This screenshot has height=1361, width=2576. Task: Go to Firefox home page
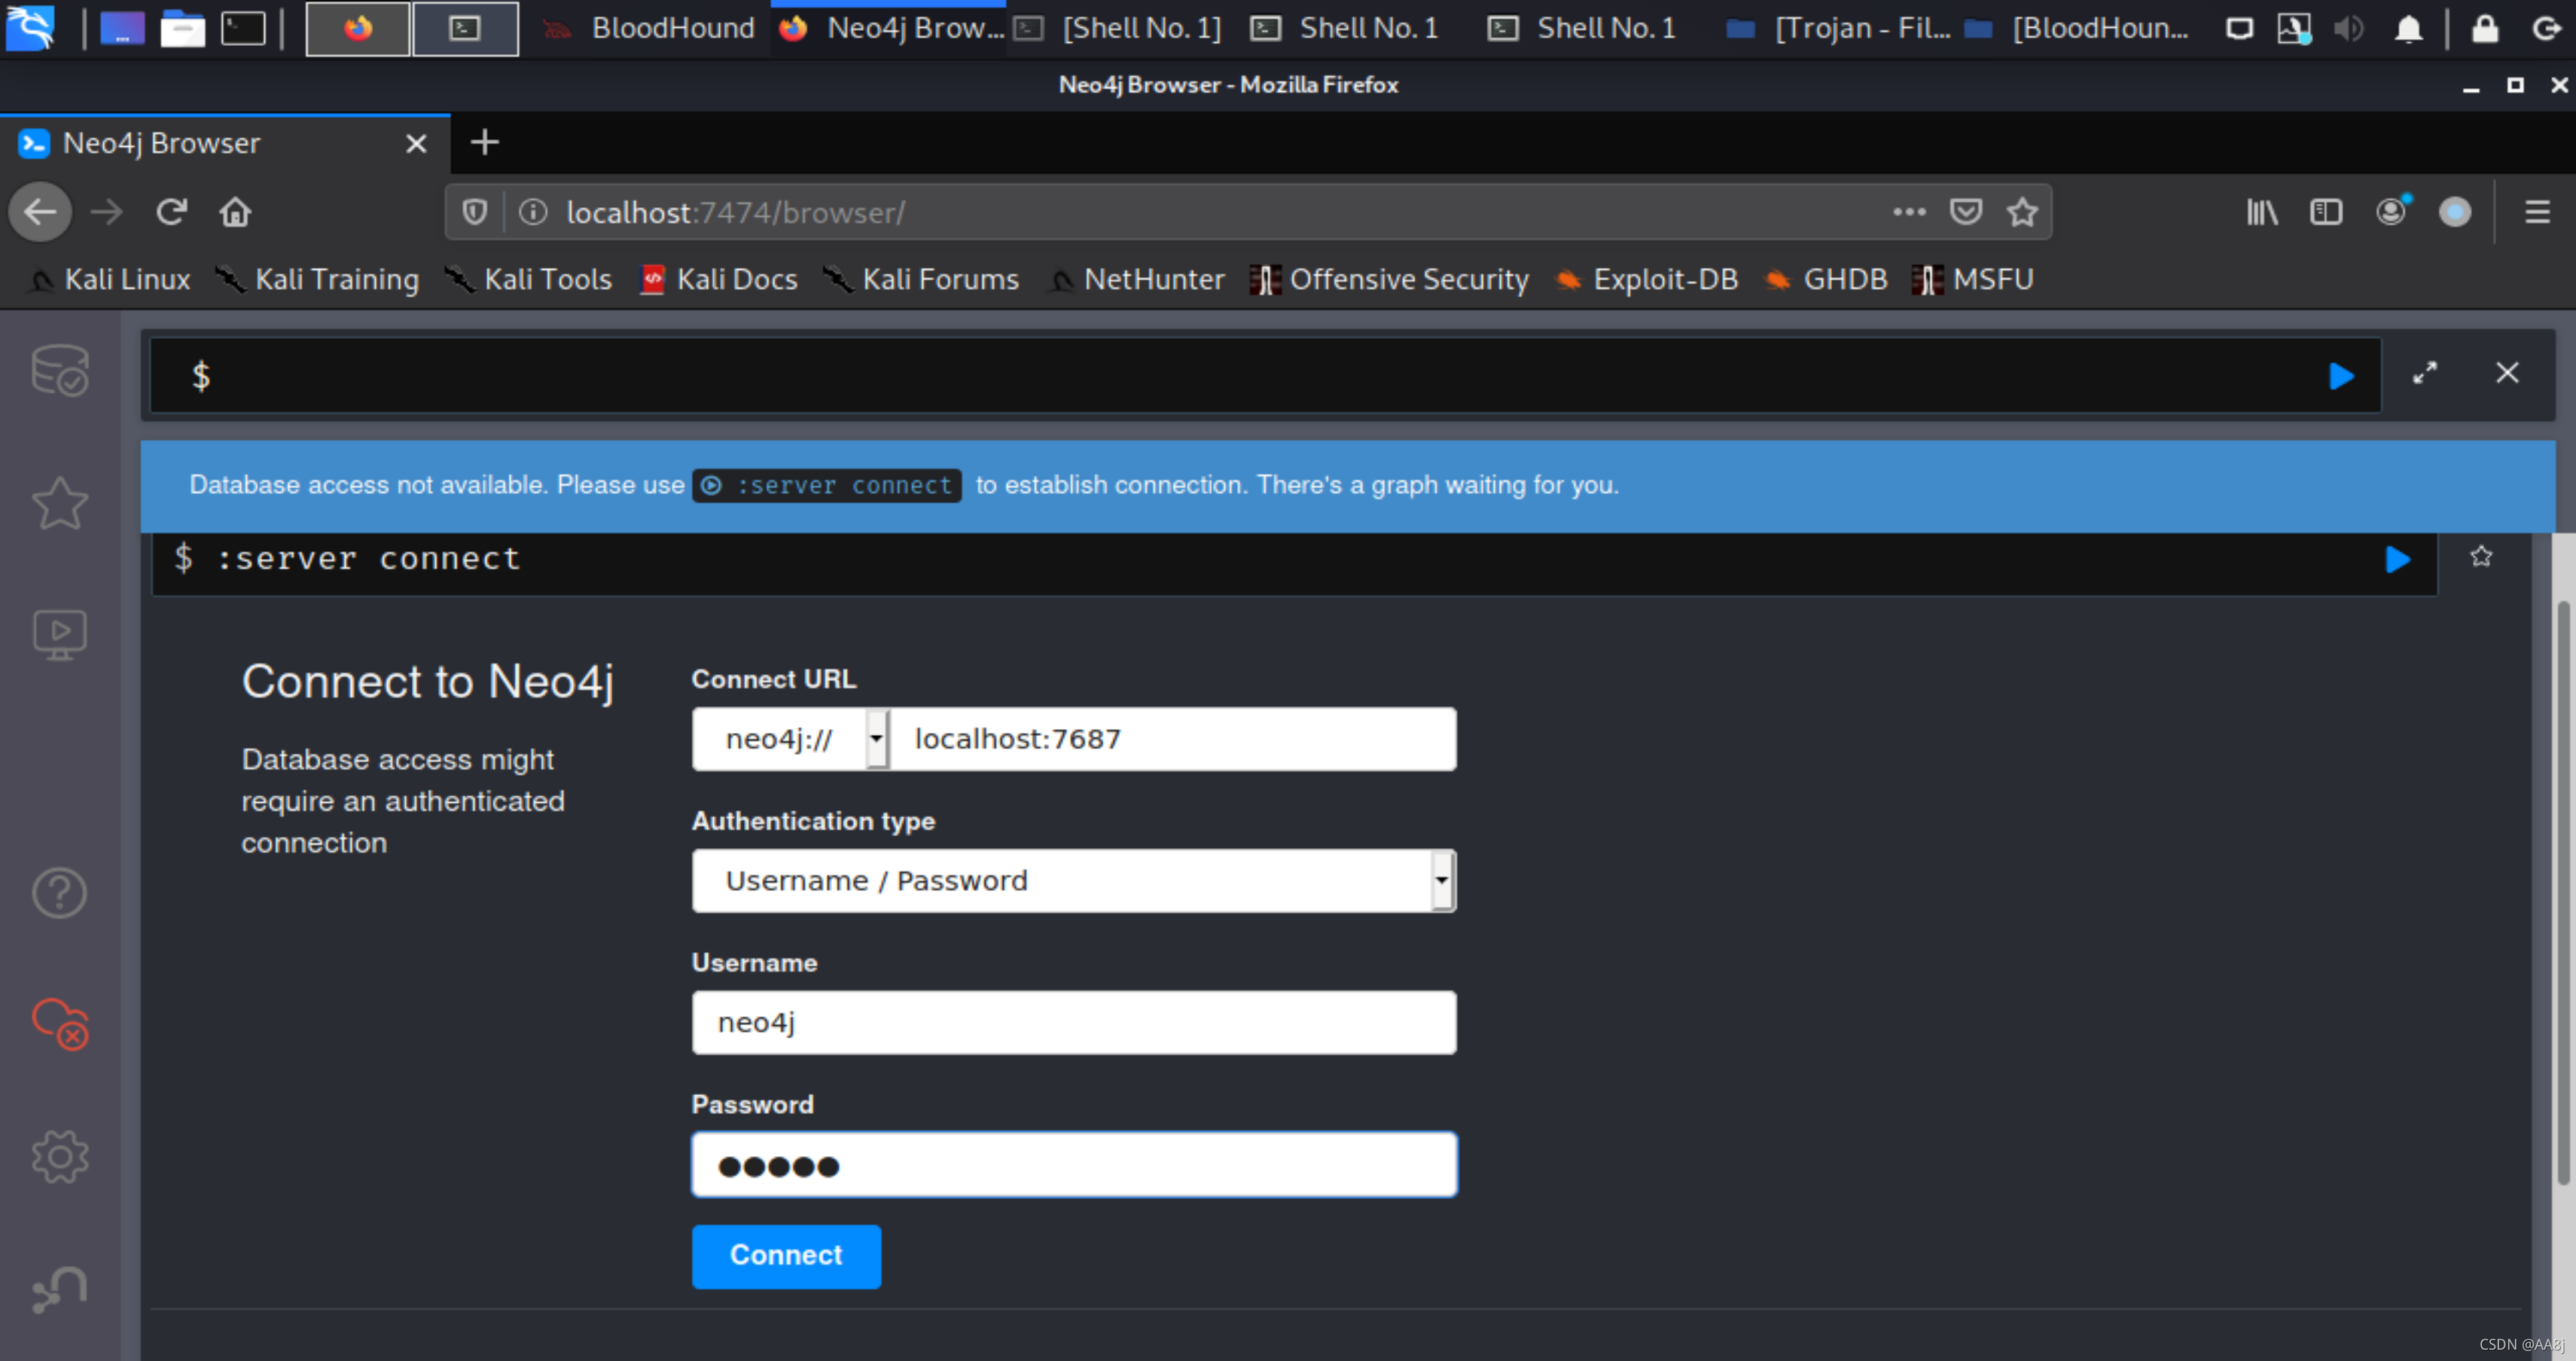[235, 212]
